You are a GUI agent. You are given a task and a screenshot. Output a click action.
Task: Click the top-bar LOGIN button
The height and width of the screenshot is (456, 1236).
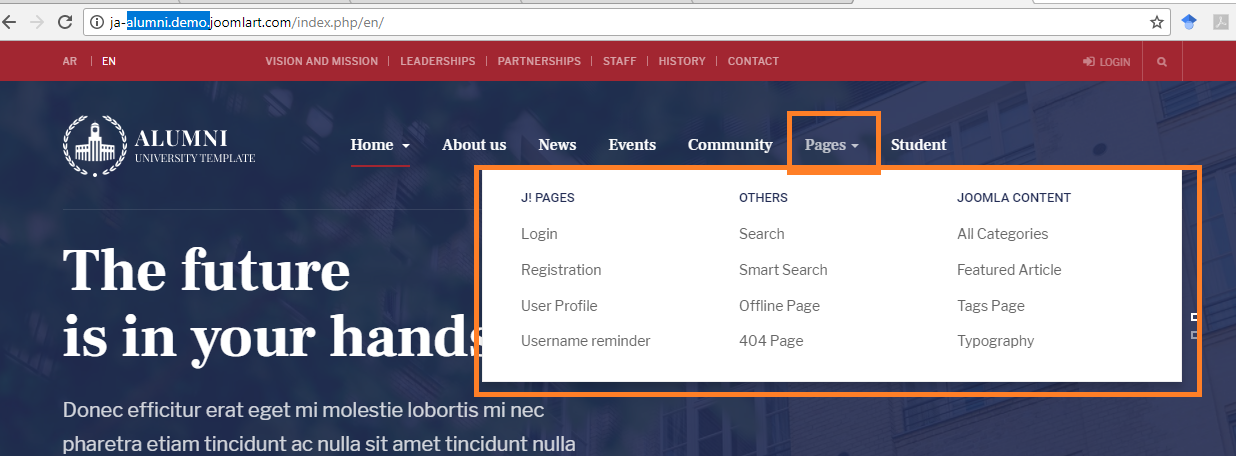(x=1106, y=61)
